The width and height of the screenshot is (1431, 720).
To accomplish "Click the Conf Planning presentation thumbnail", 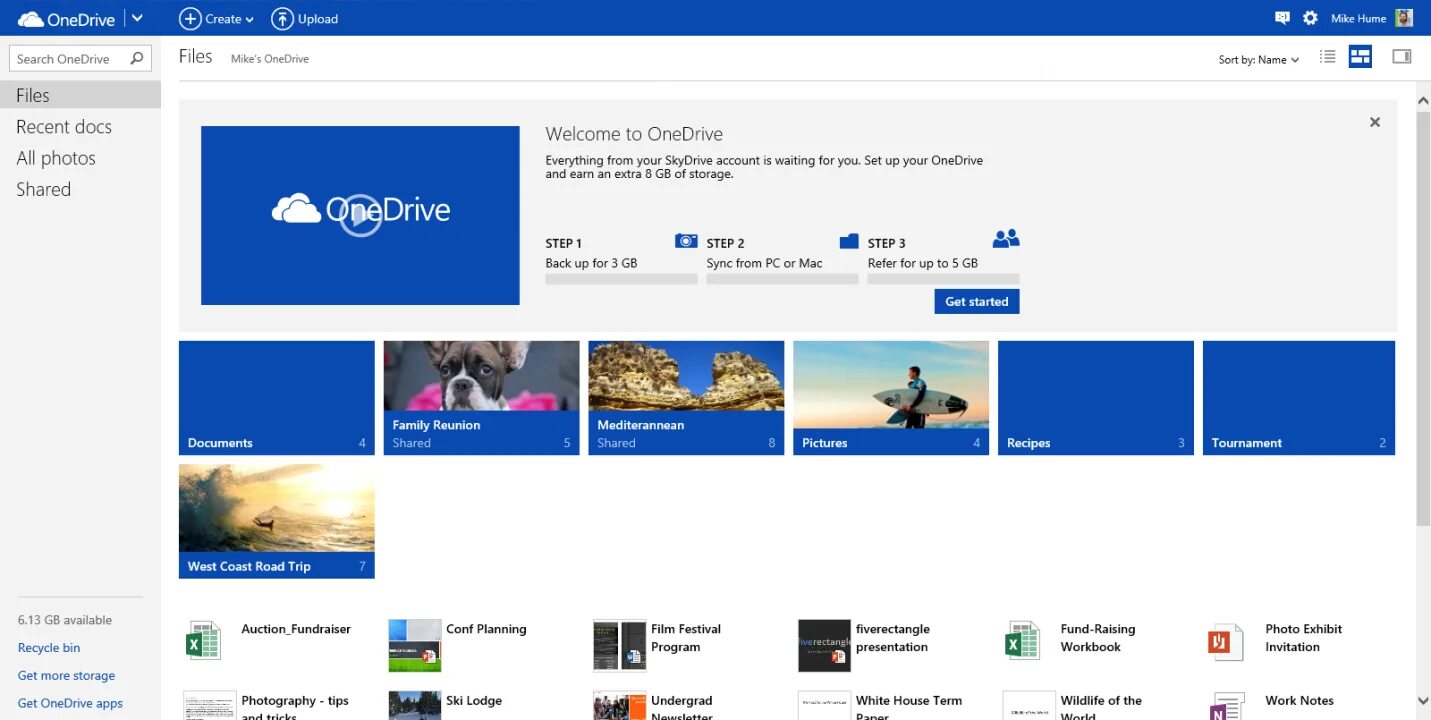I will 415,645.
